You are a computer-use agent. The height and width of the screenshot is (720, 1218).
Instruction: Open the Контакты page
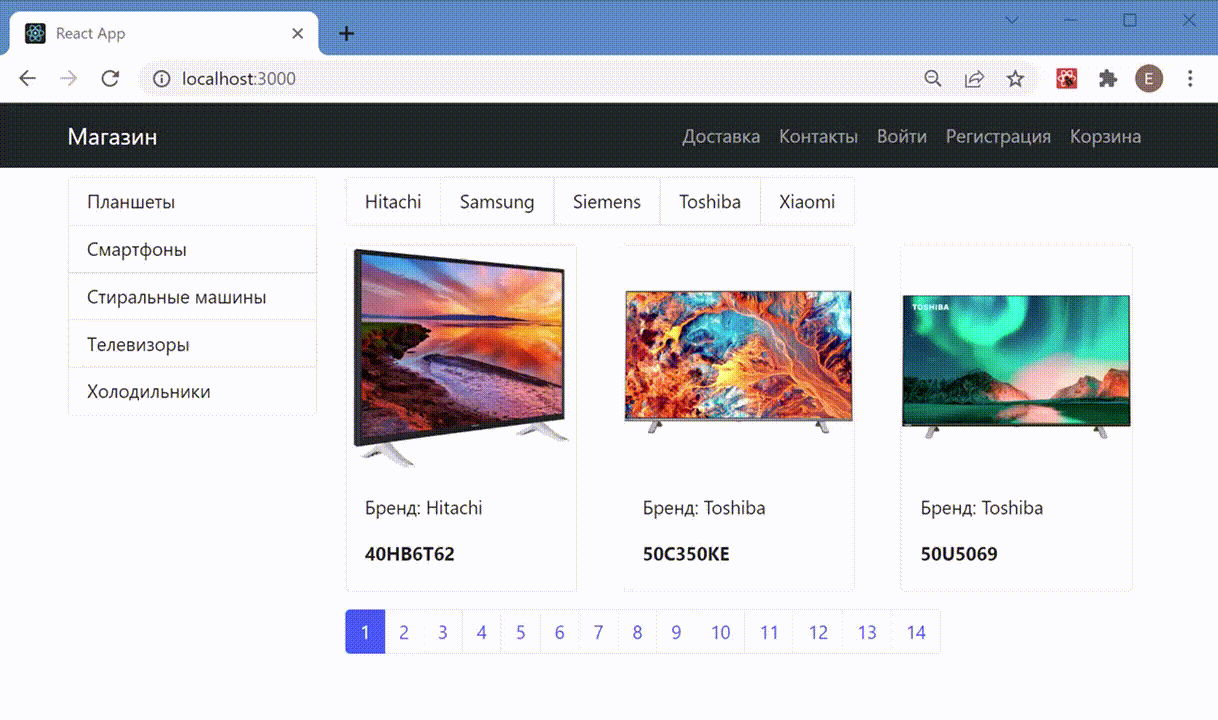click(x=818, y=137)
